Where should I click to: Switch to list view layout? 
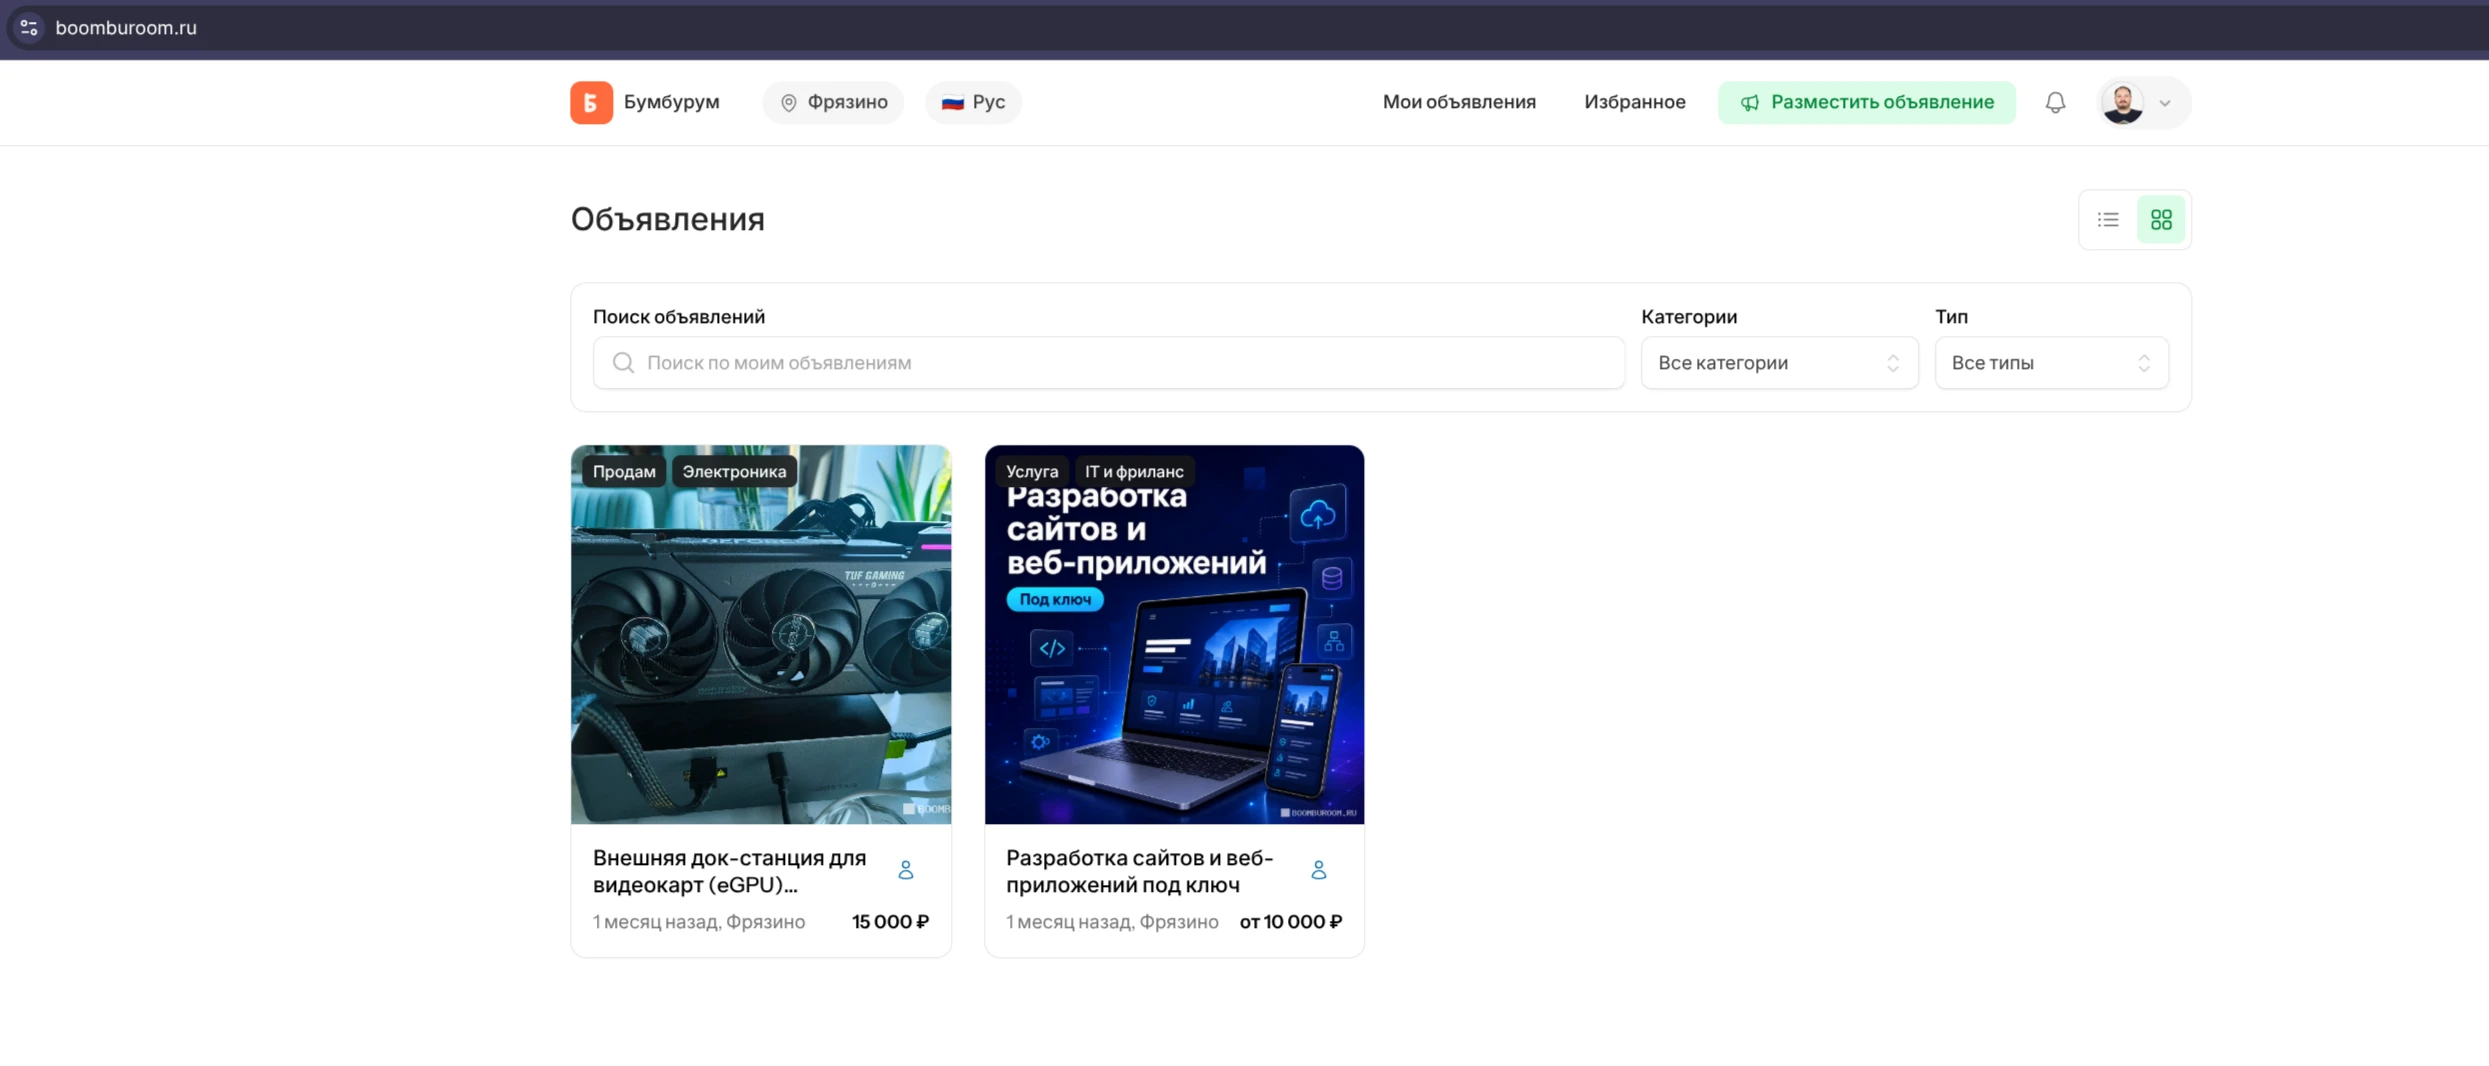[x=2108, y=220]
